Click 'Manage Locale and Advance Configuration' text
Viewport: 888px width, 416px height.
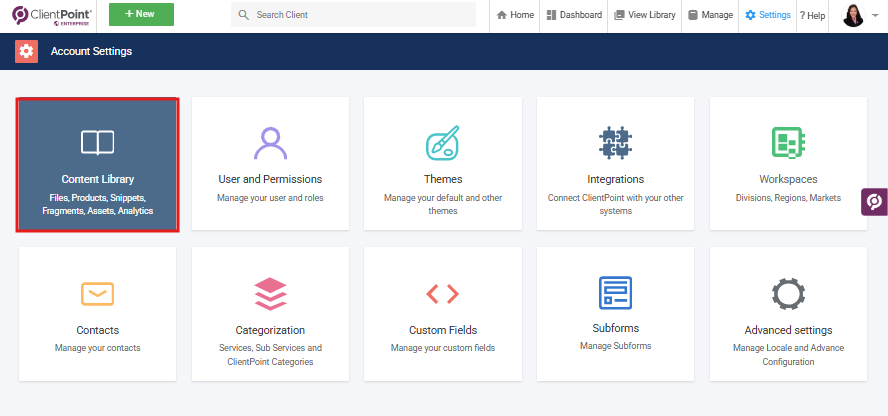click(x=788, y=354)
